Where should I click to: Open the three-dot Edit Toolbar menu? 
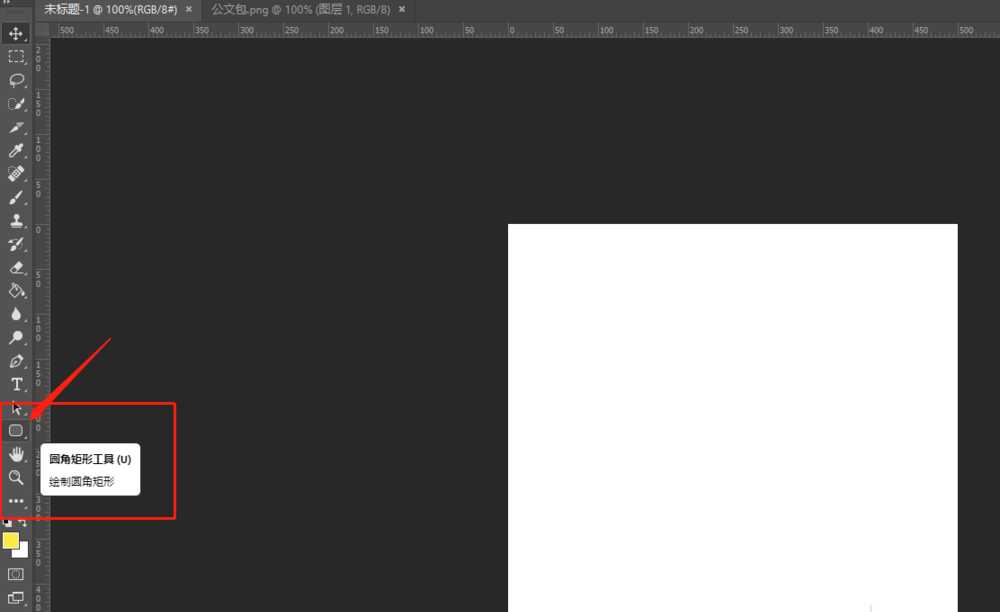tap(16, 501)
